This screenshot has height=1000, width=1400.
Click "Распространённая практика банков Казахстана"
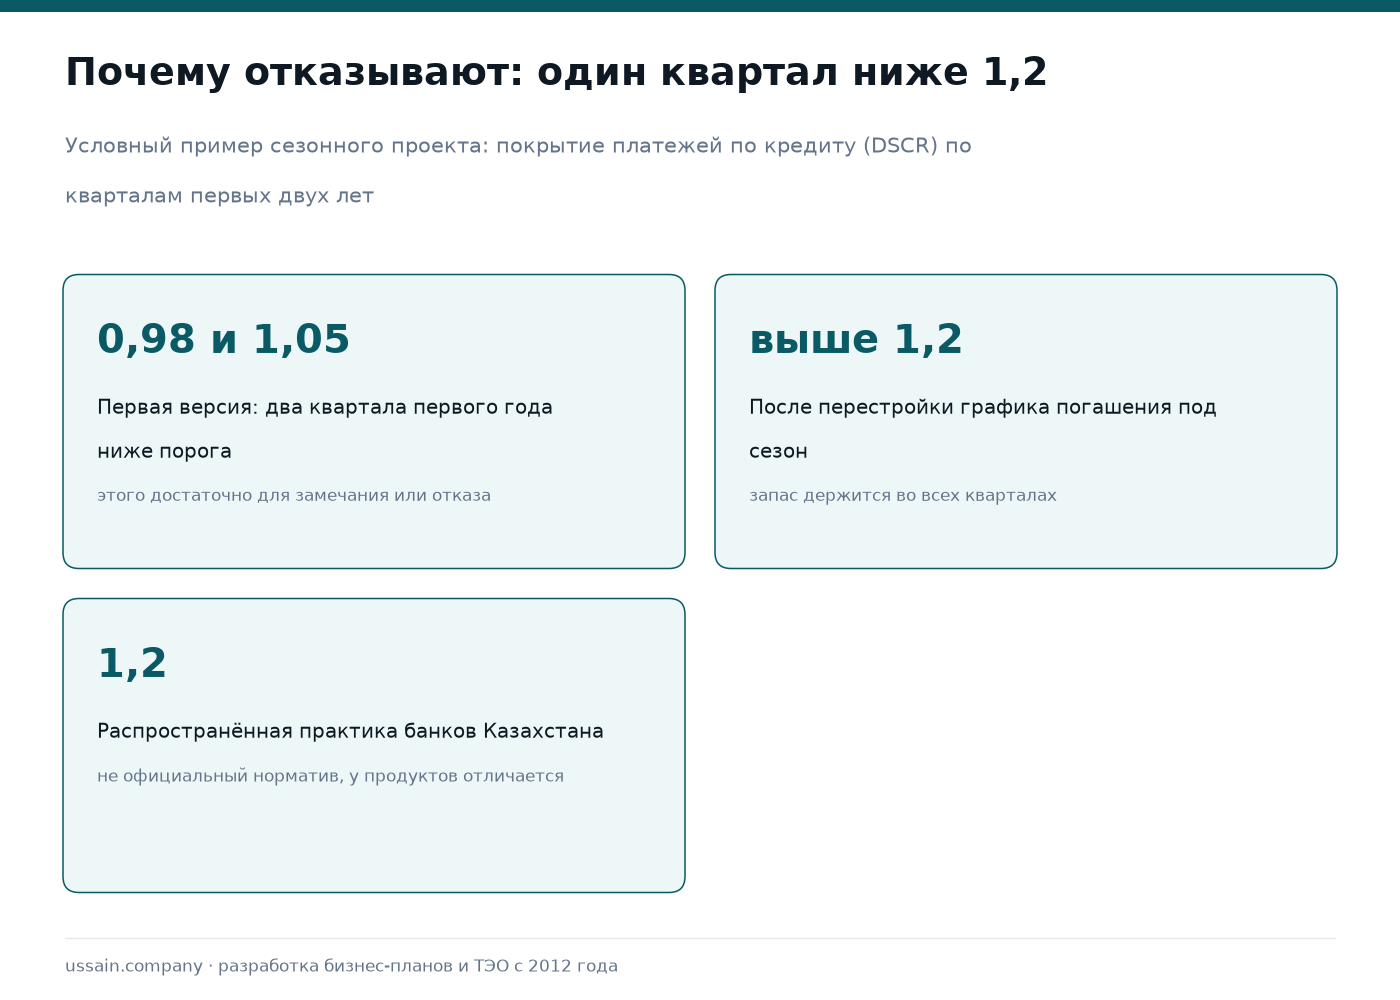pos(350,732)
